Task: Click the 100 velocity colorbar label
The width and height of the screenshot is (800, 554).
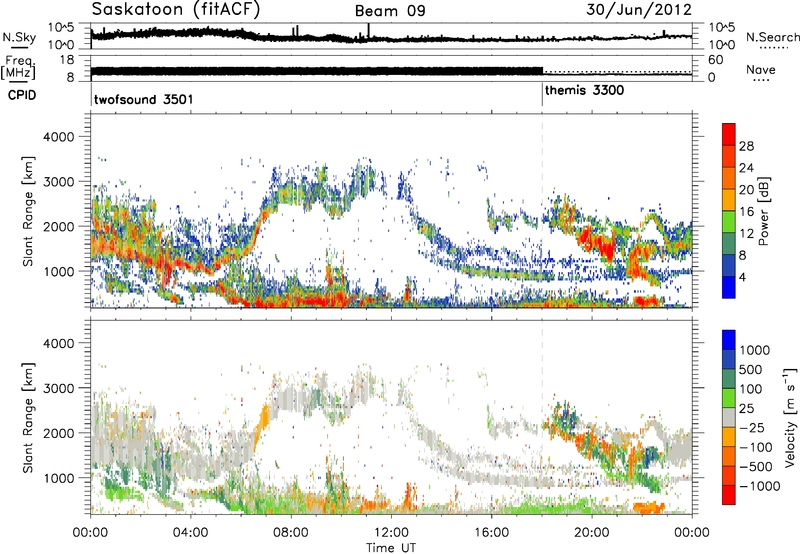Action: 751,389
